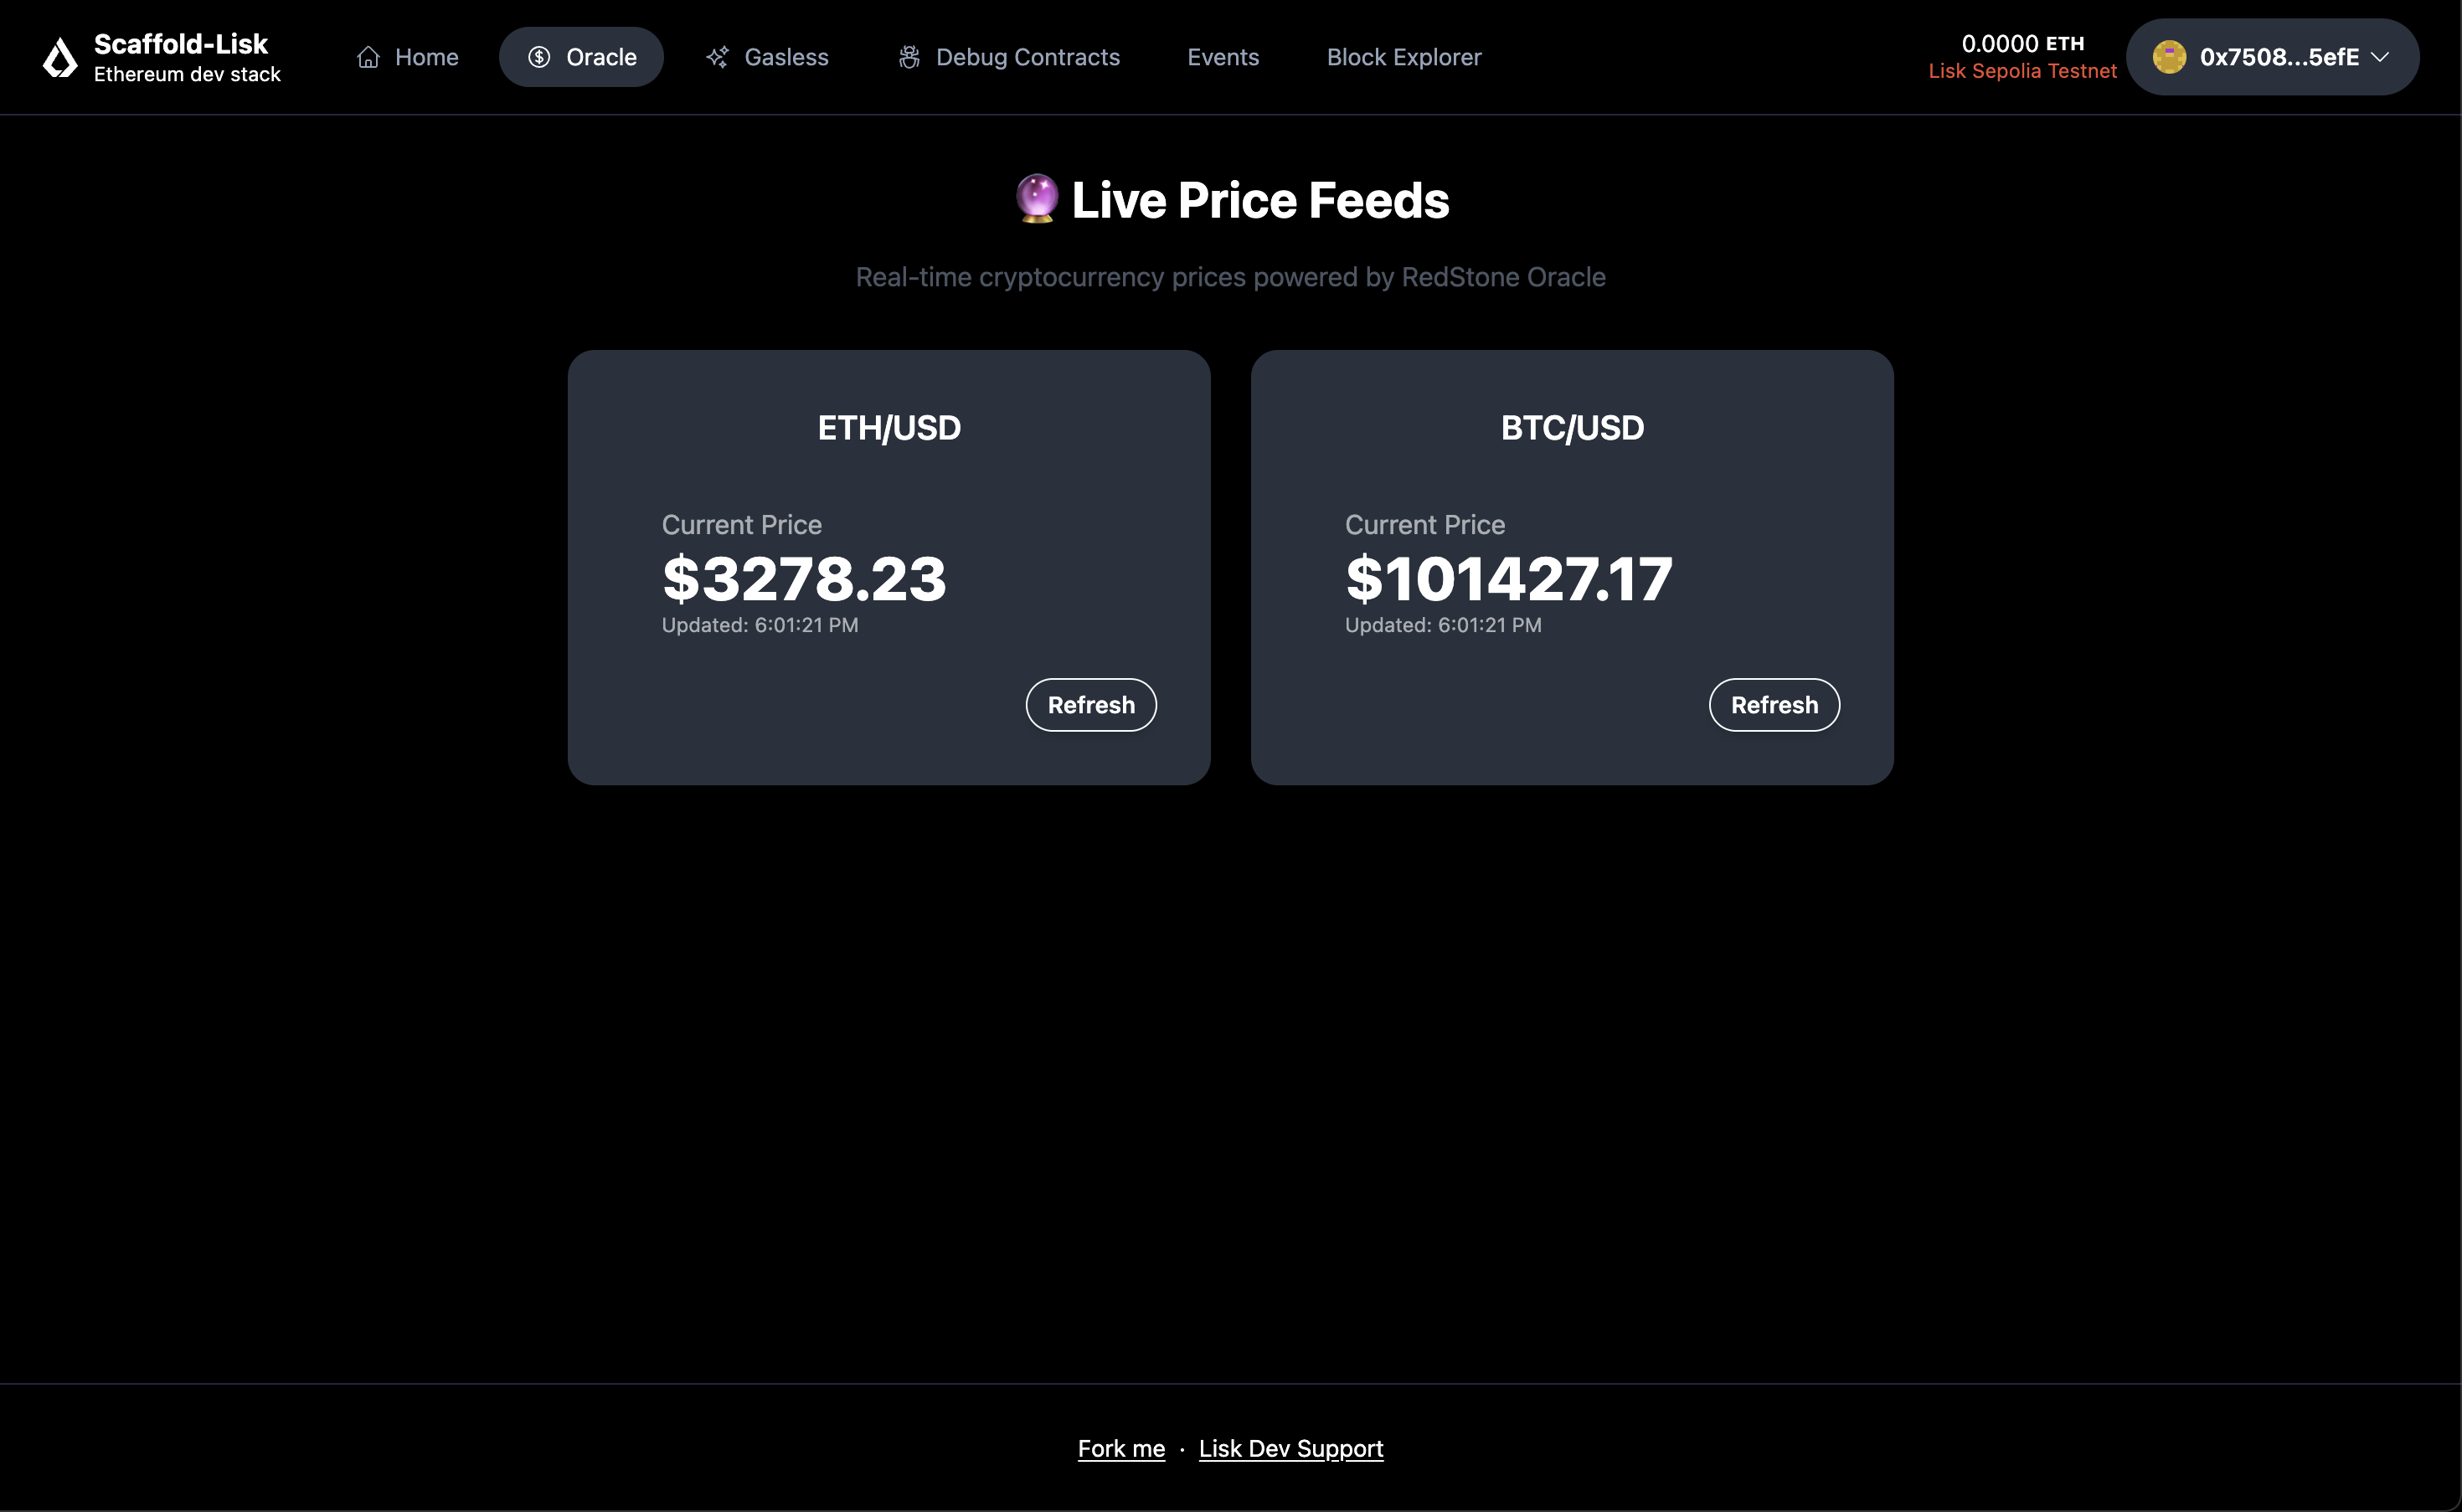This screenshot has width=2462, height=1512.
Task: Refresh the ETH/USD price
Action: [1090, 704]
